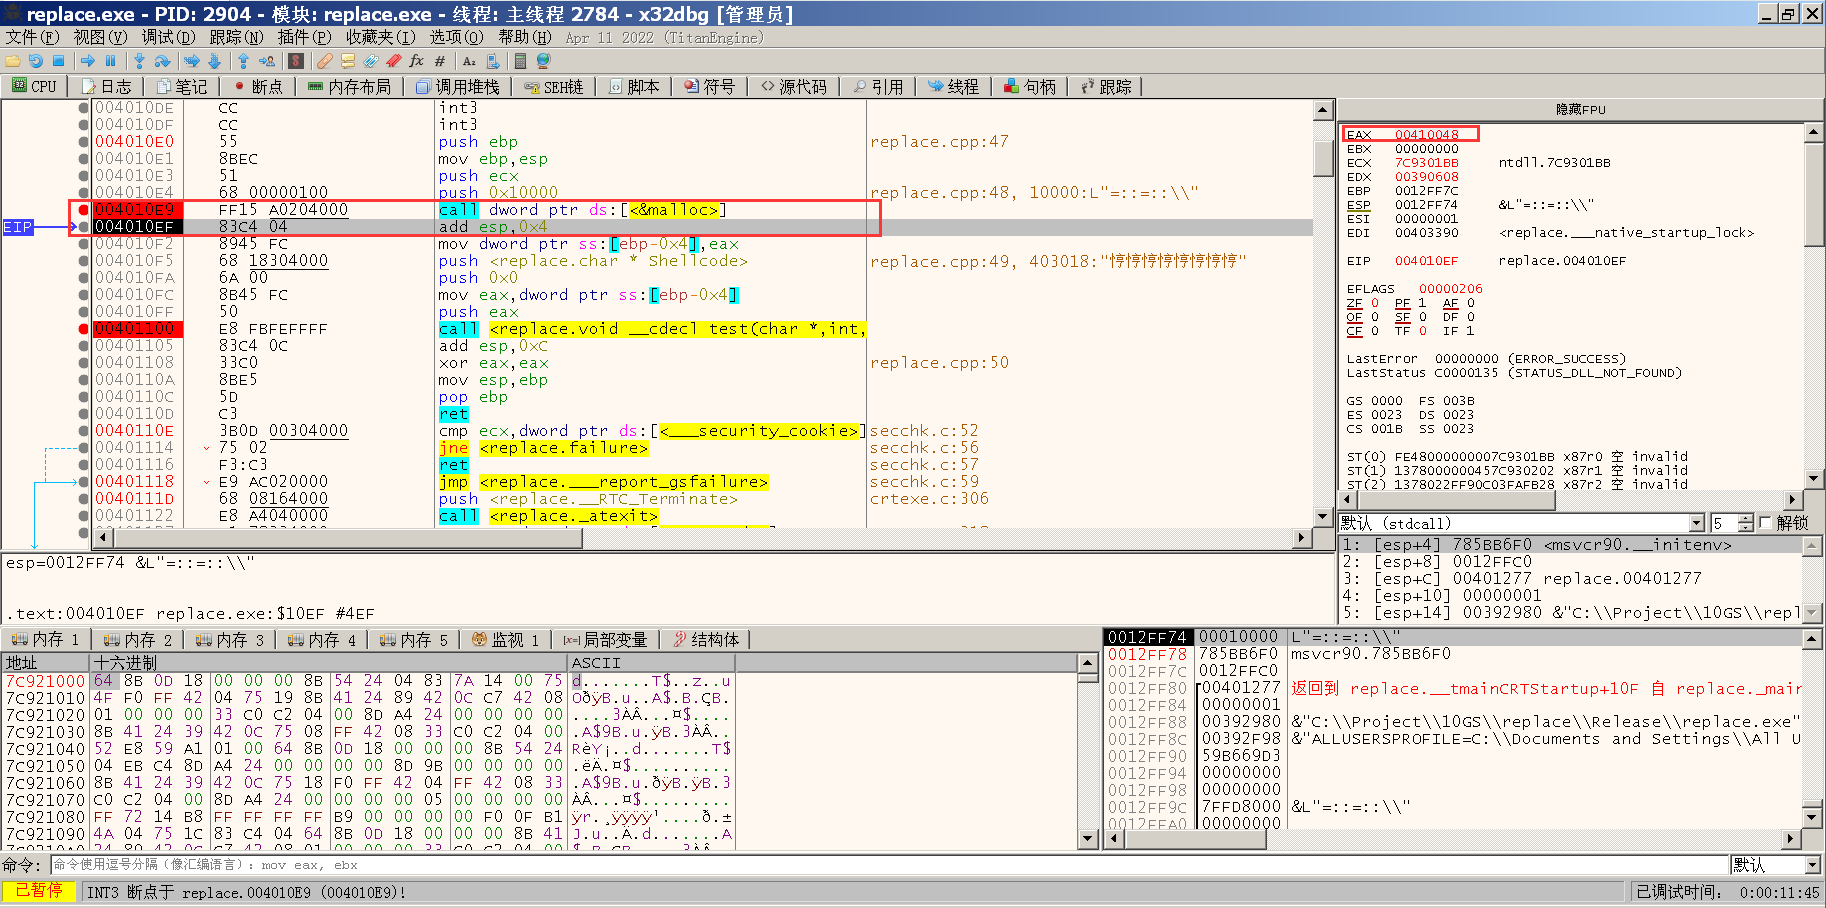1826x908 pixels.
Task: Pause execution with the pause icon
Action: tap(110, 61)
